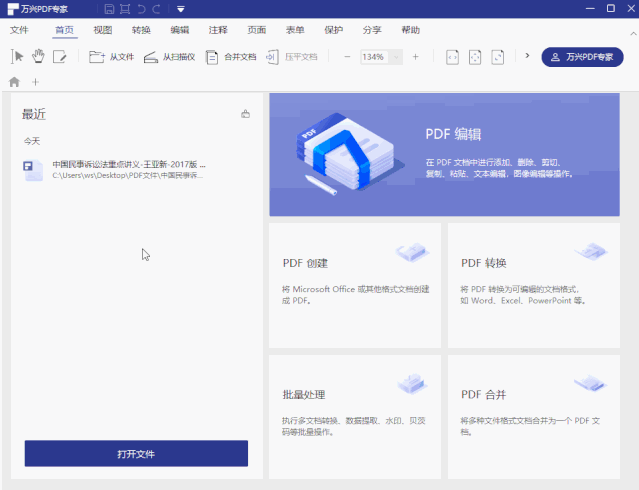
Task: Click the 万兴PDF专家 app logo
Action: coord(13,9)
